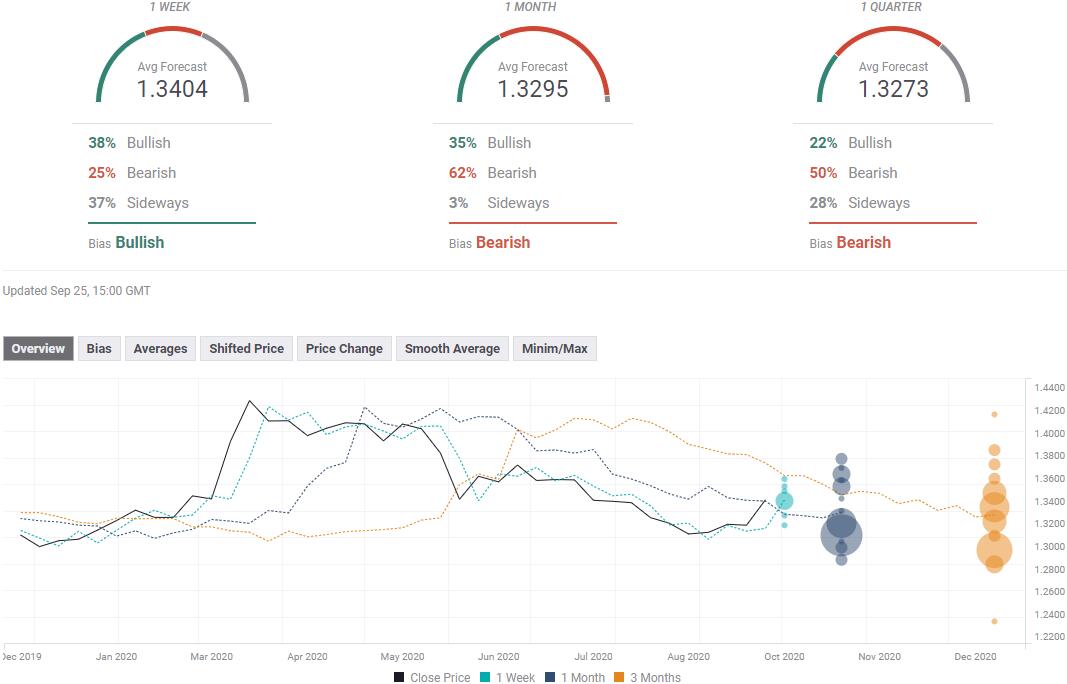Click the 62% Bearish row
The width and height of the screenshot is (1067, 684).
point(493,173)
